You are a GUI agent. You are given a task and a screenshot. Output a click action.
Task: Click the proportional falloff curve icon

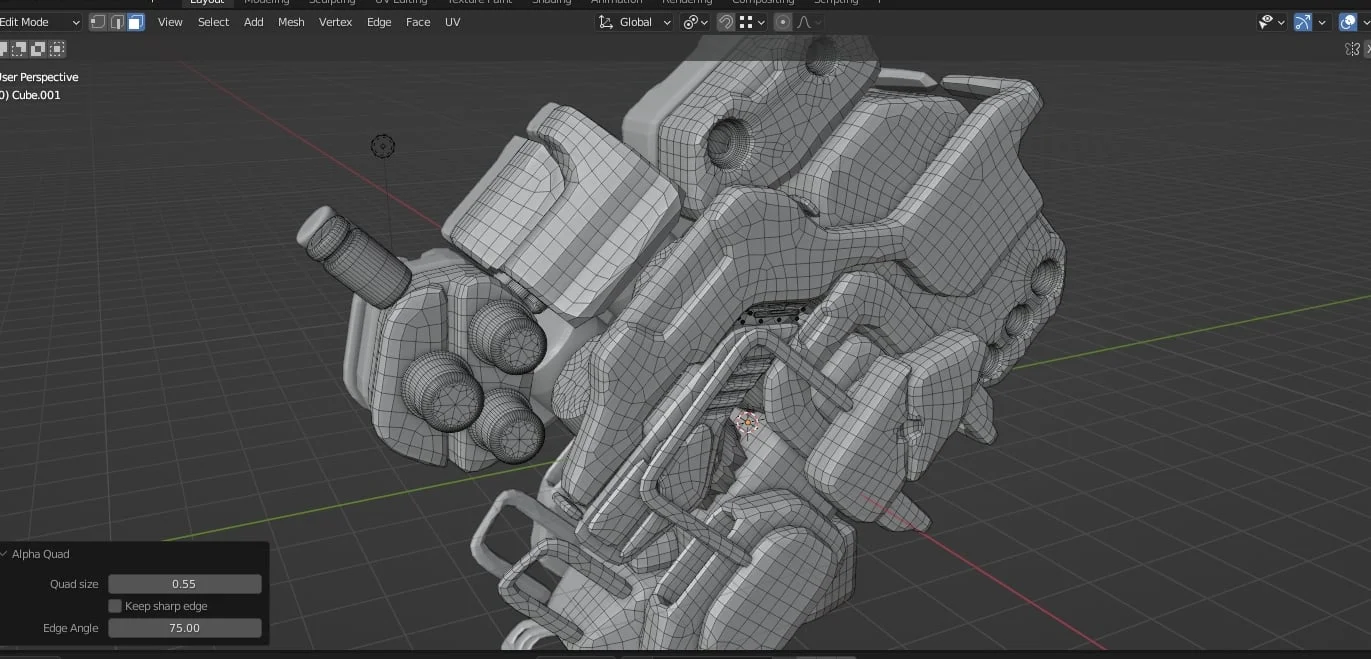[805, 21]
